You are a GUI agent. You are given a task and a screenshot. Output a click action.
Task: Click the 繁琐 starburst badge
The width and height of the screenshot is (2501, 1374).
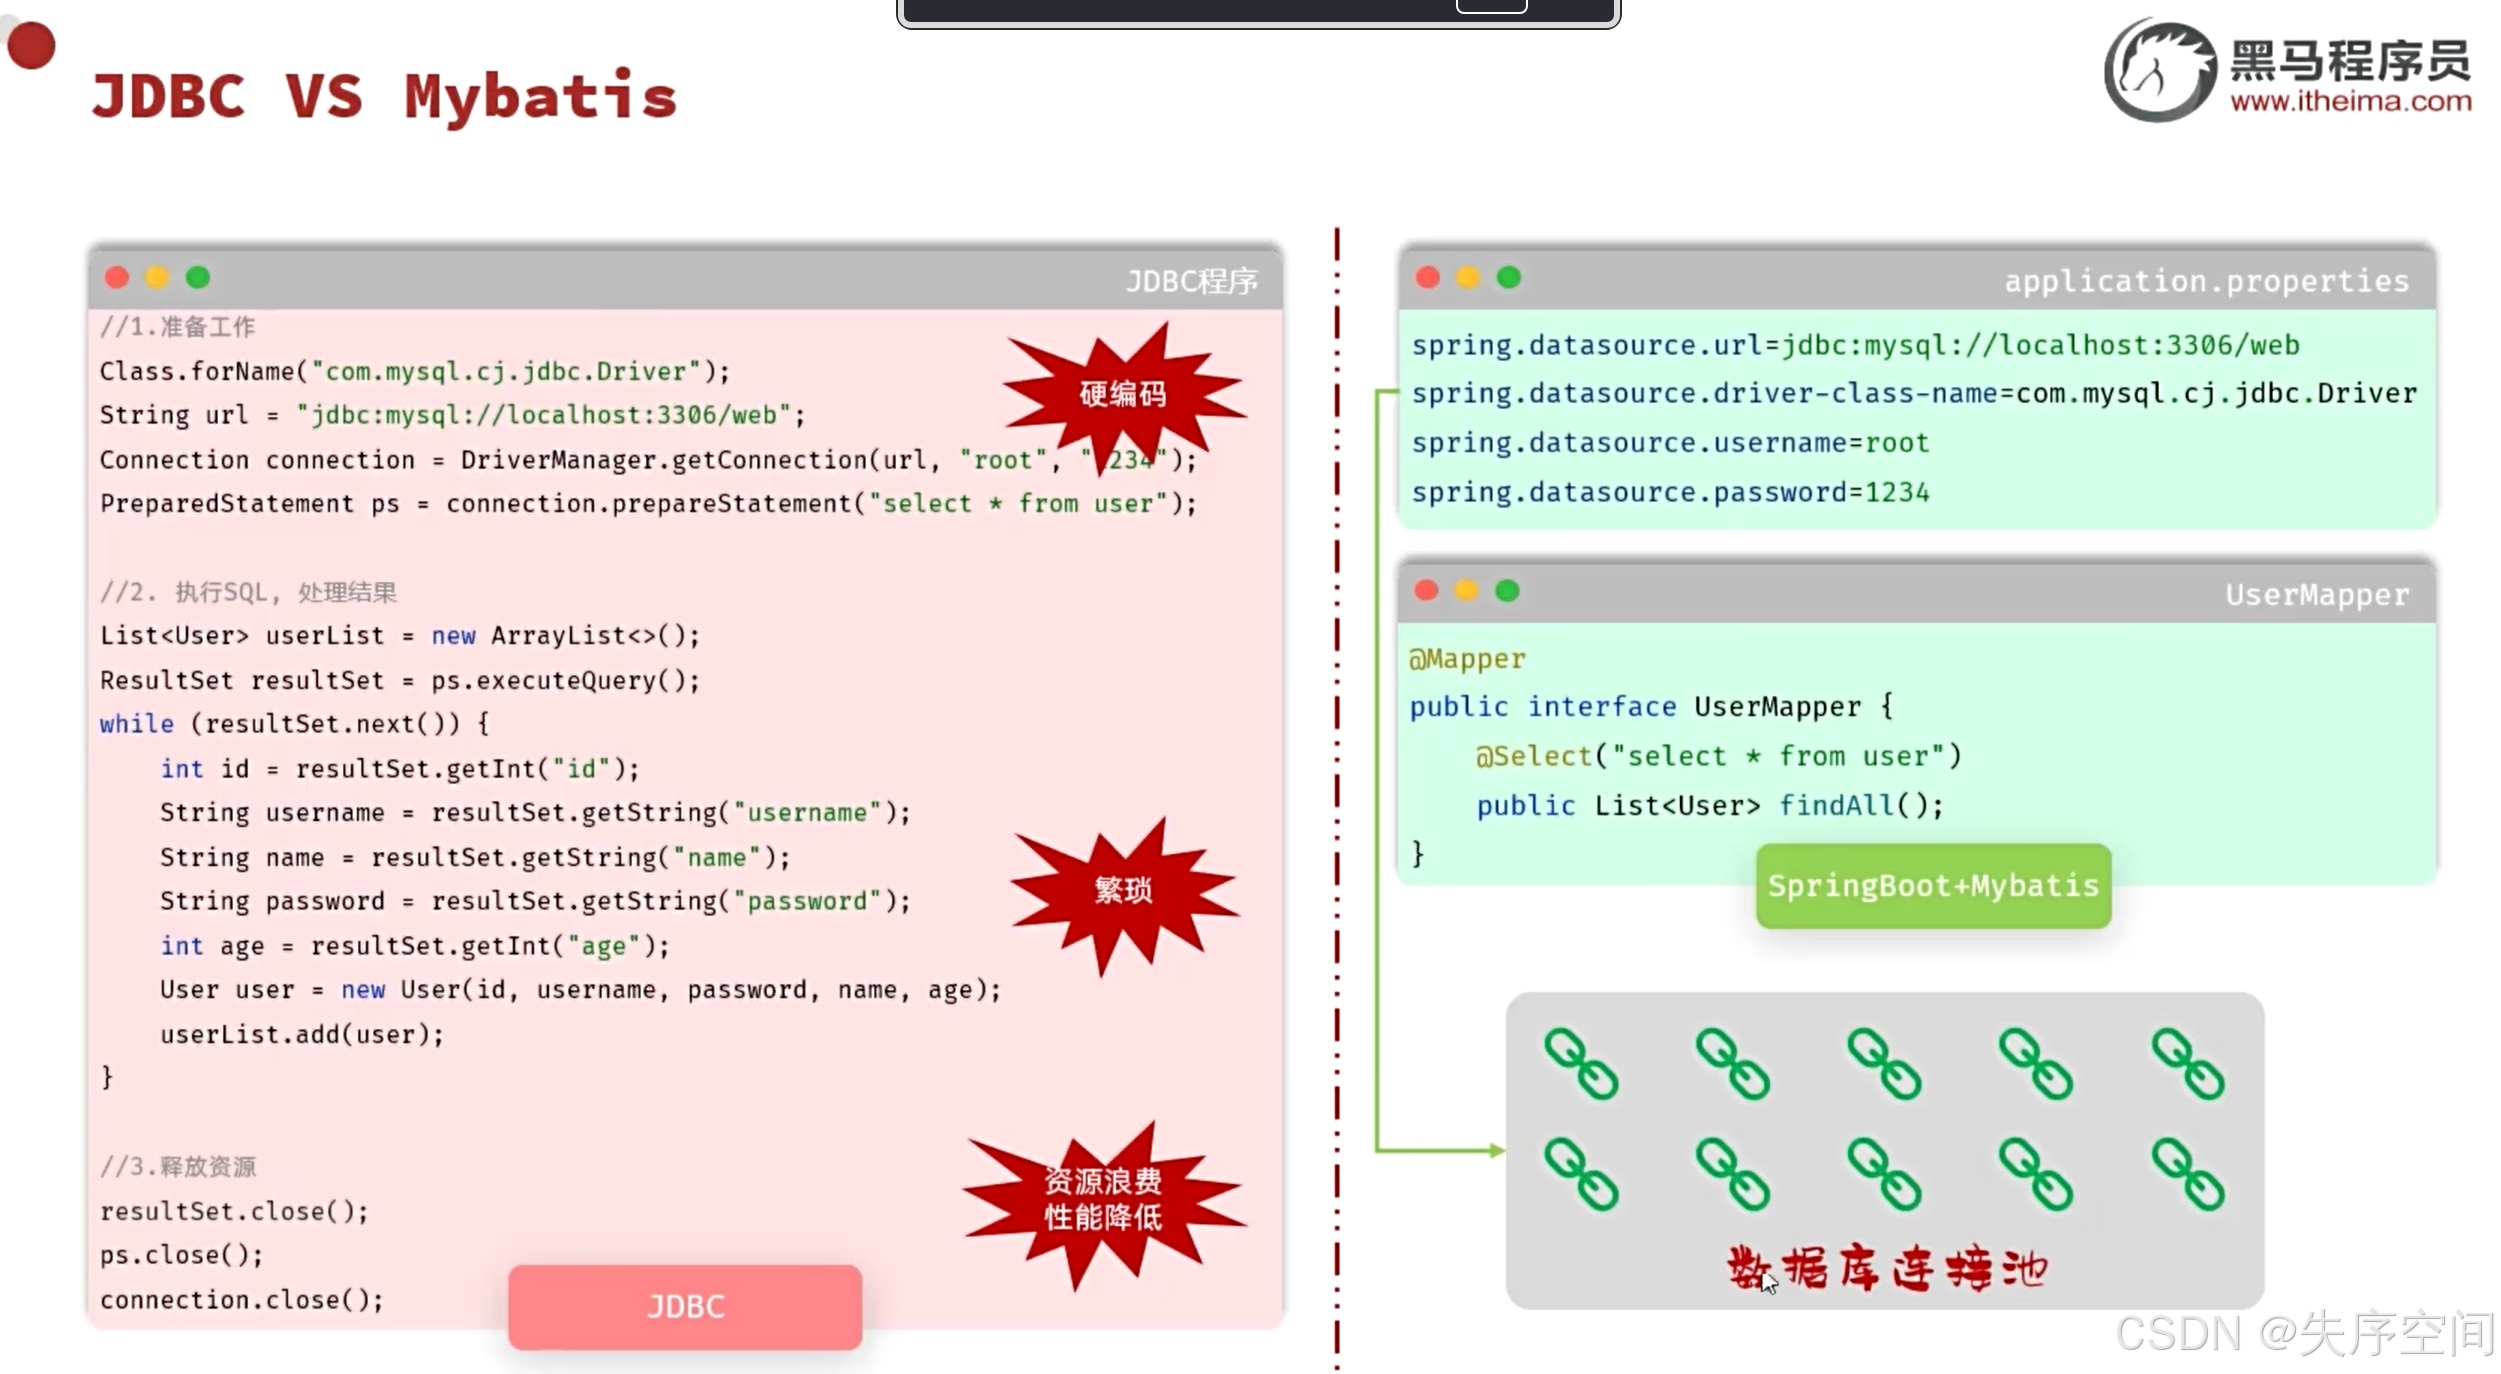tap(1122, 889)
